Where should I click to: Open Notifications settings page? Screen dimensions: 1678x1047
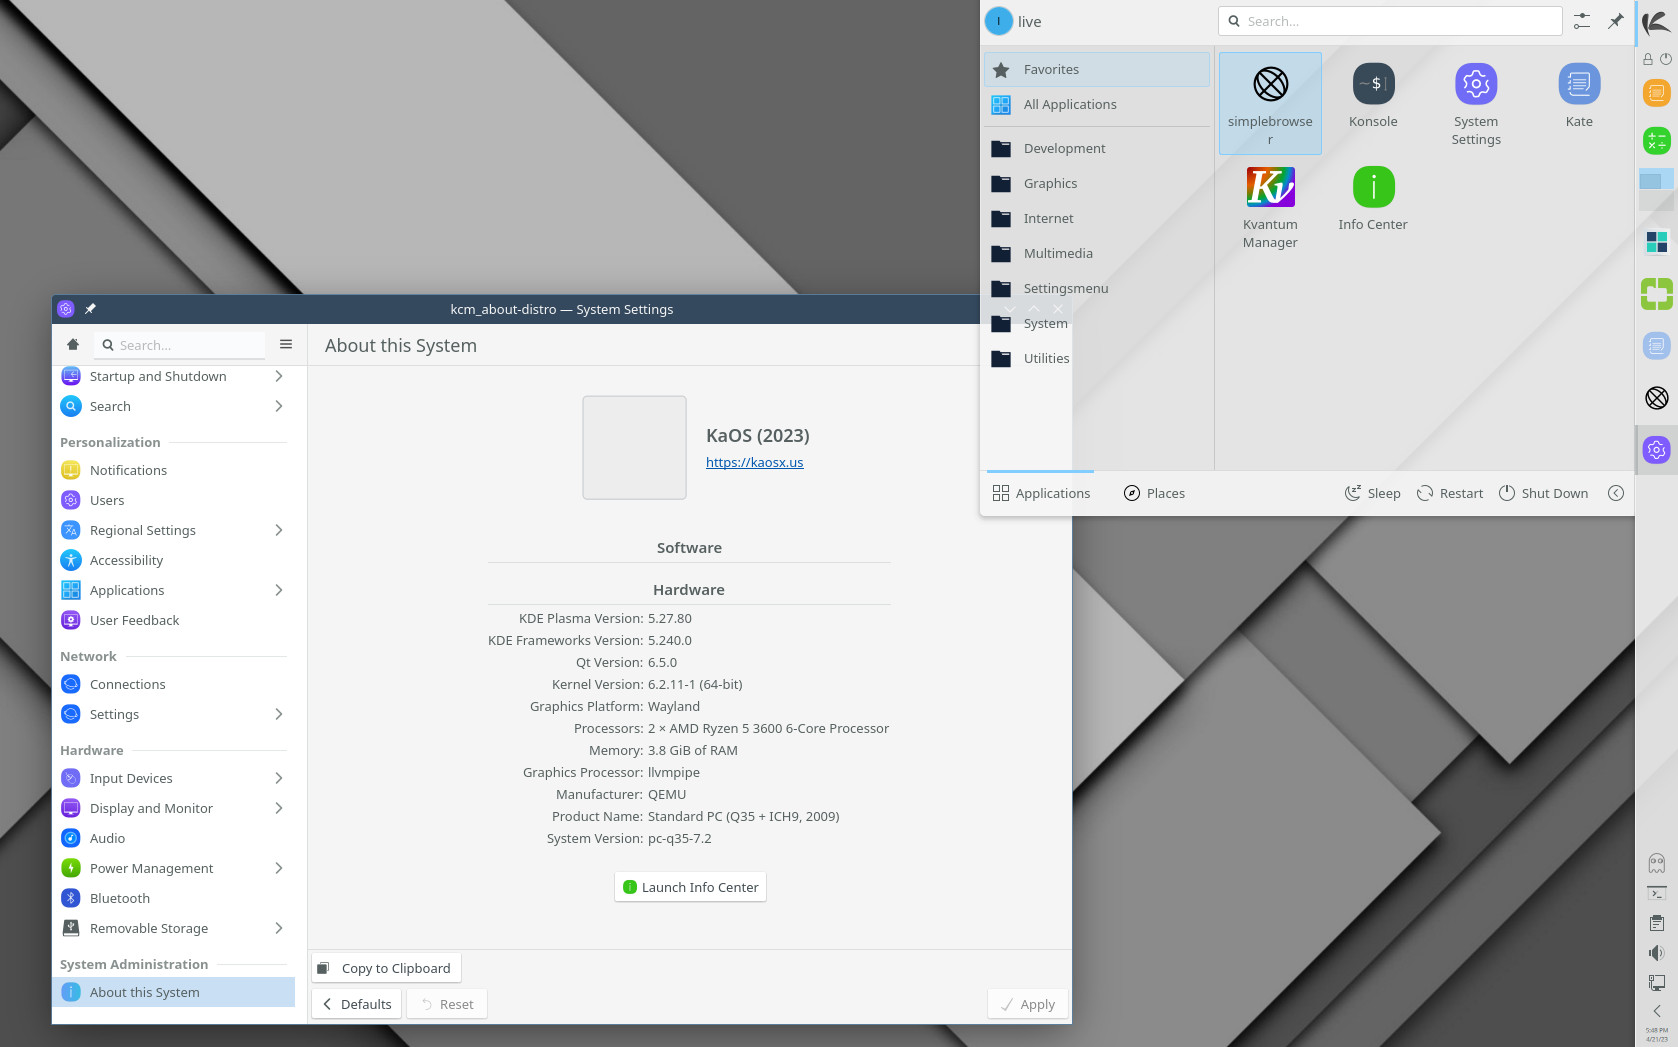[173, 471]
